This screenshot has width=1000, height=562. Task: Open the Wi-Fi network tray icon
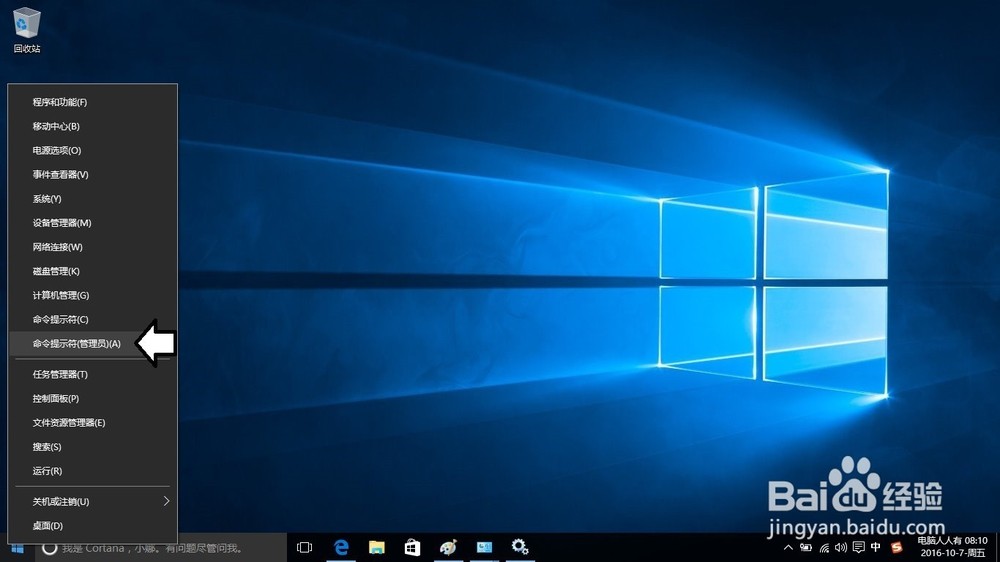tap(824, 547)
